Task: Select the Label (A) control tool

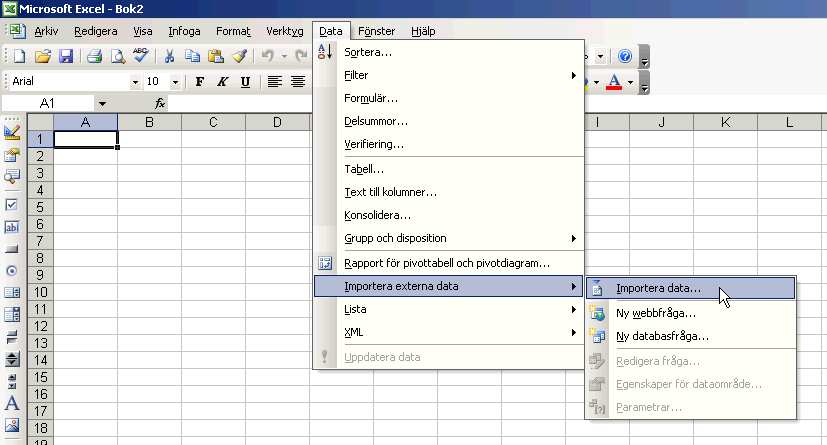Action: click(x=12, y=403)
